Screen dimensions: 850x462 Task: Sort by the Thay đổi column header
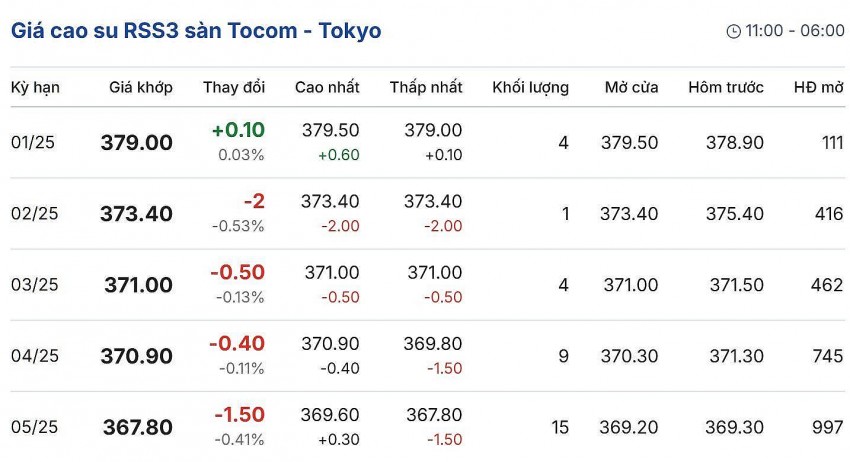[234, 88]
